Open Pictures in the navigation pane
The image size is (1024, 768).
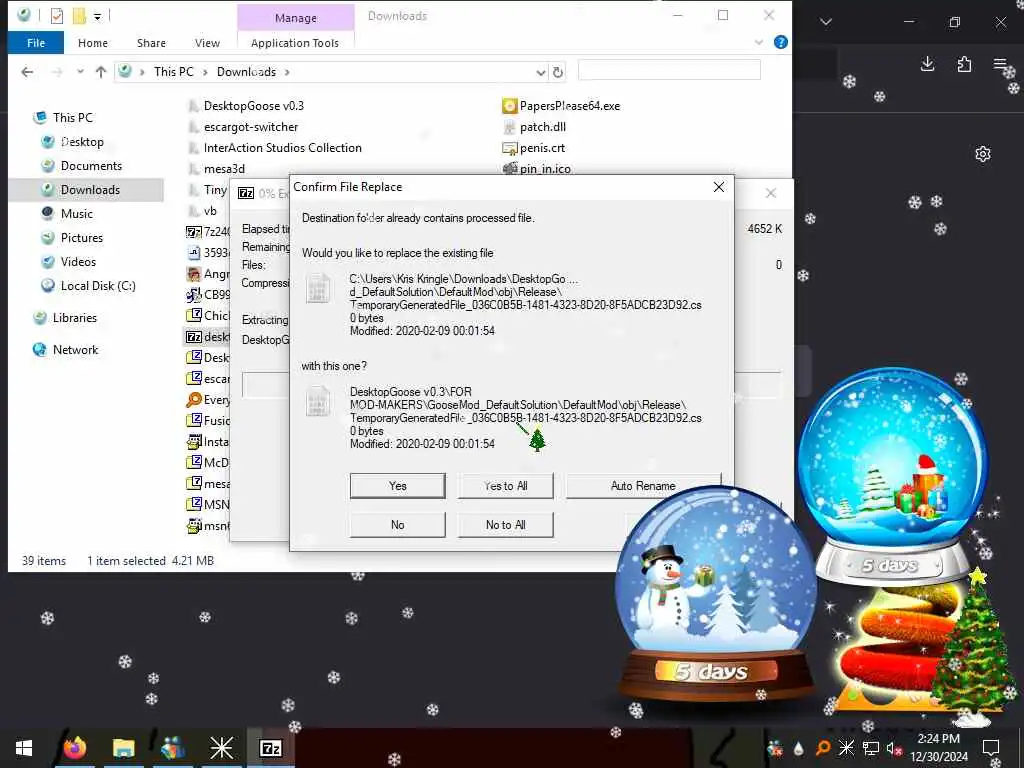point(82,238)
